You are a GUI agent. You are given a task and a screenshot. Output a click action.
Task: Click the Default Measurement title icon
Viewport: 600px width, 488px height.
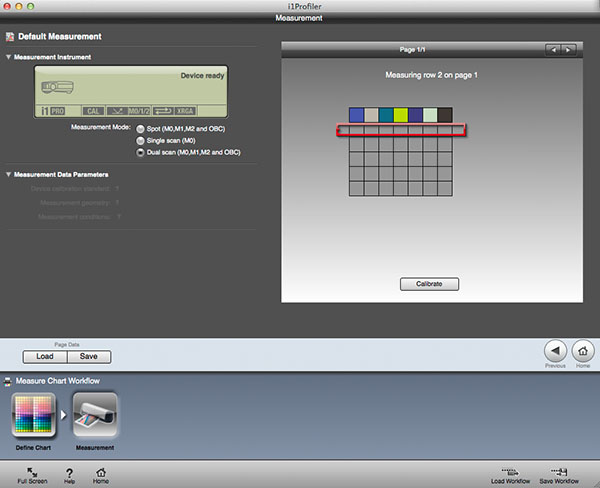click(10, 37)
